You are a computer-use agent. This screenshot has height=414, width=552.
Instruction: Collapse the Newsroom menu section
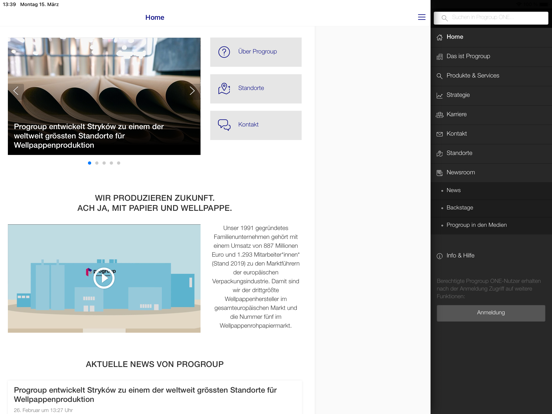[491, 172]
